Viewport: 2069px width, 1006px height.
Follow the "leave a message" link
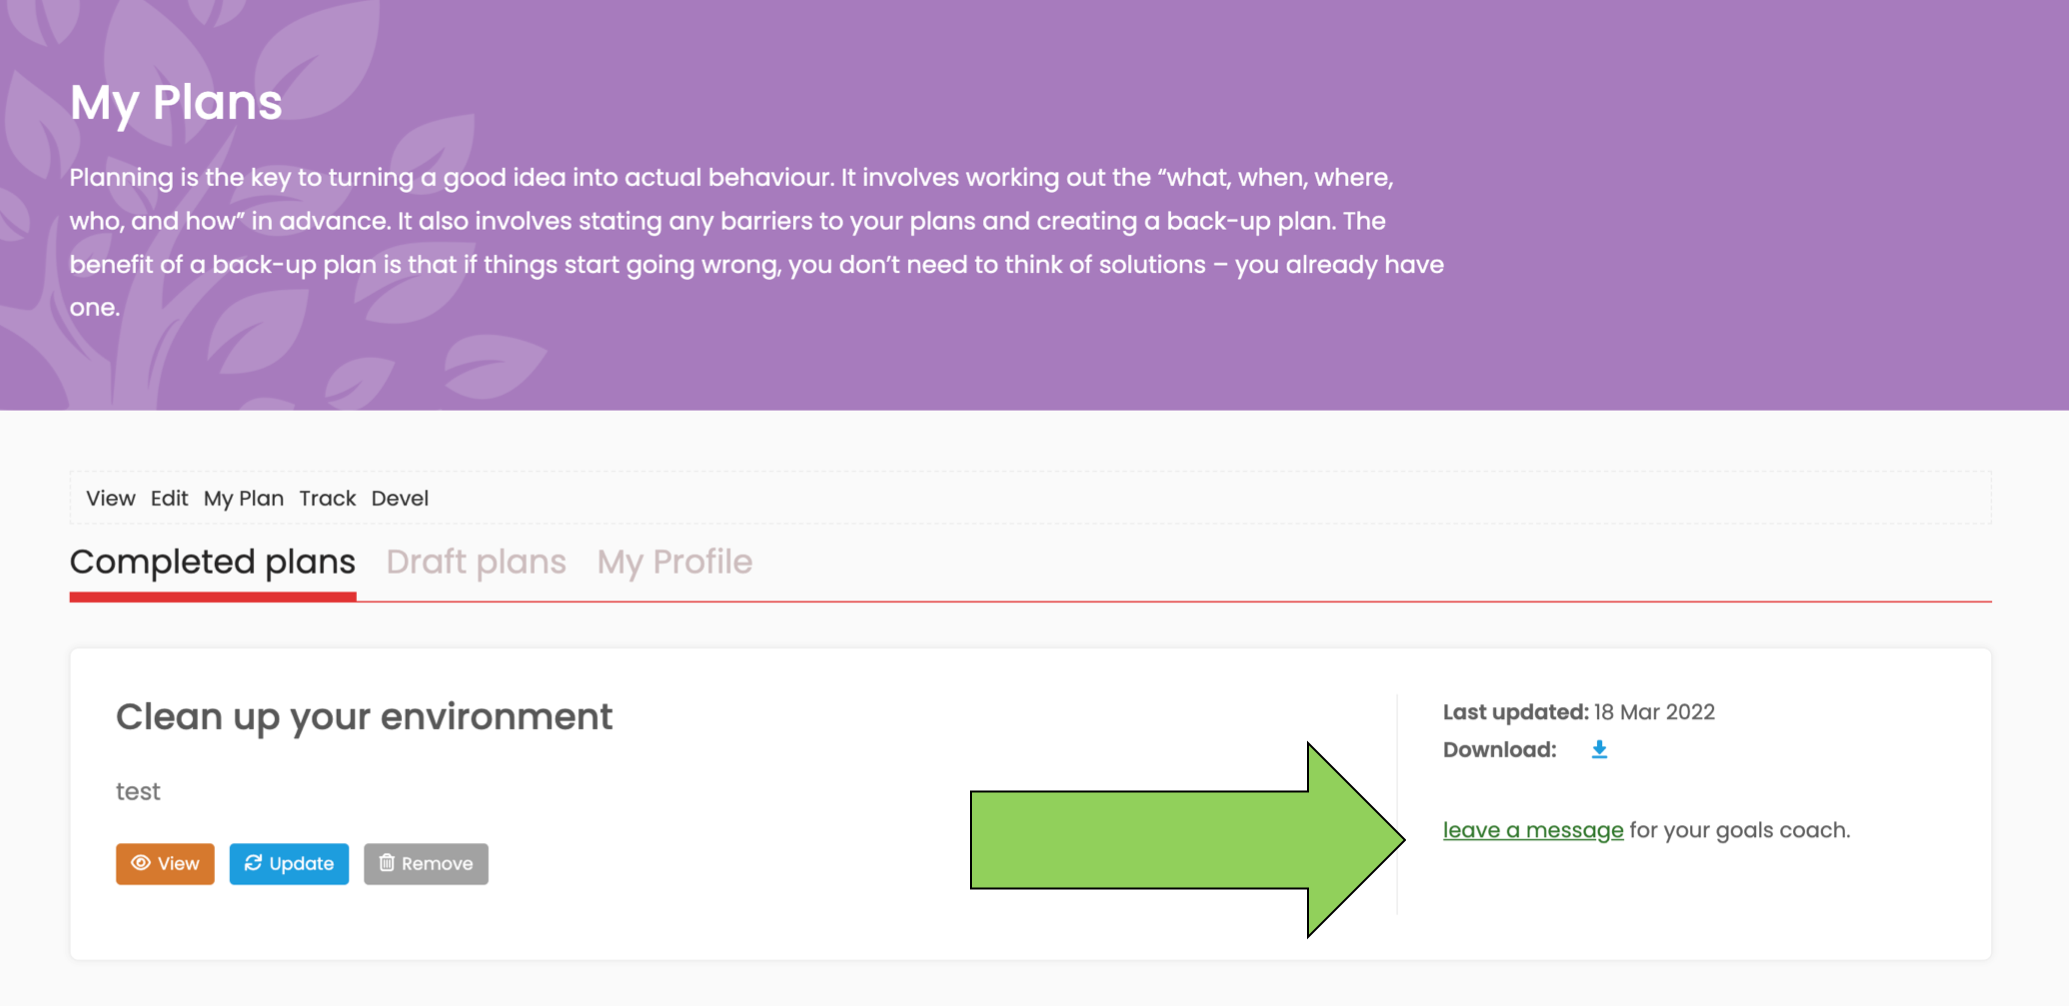pos(1532,830)
